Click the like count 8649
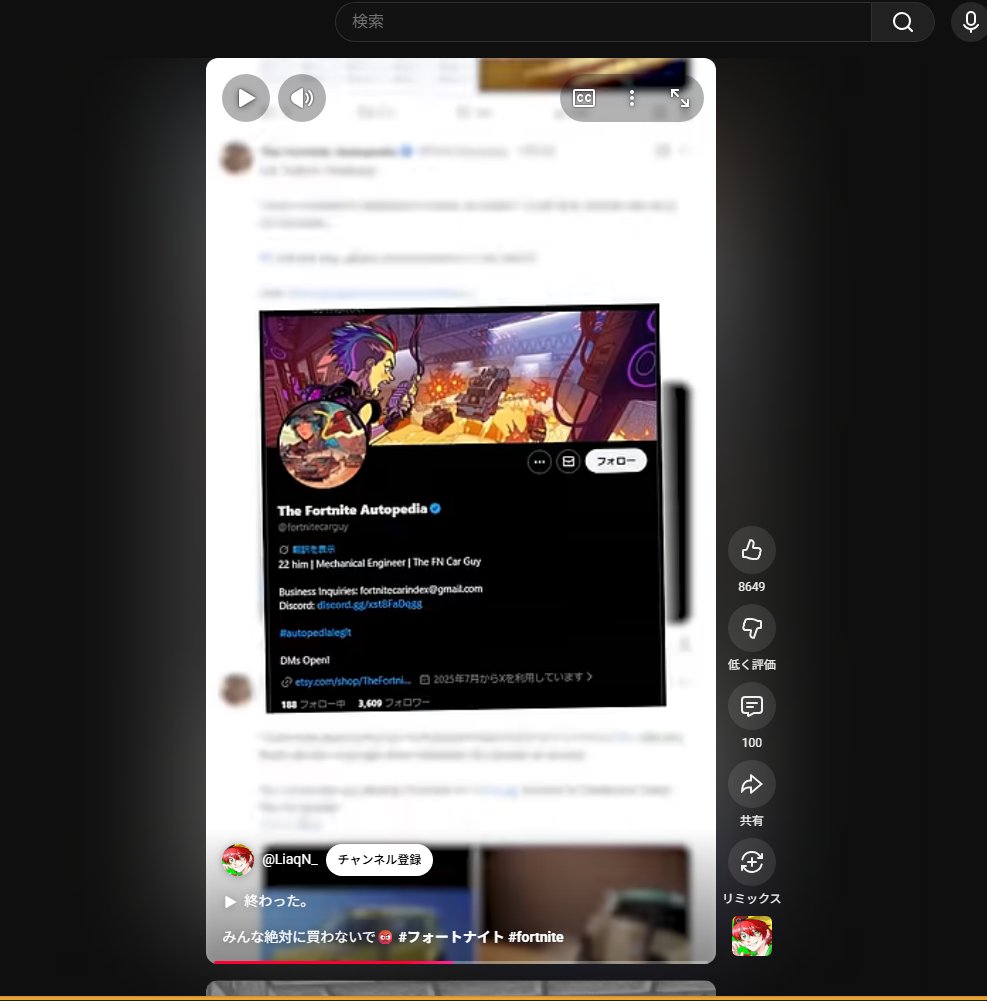Viewport: 987px width, 1001px height. (751, 587)
